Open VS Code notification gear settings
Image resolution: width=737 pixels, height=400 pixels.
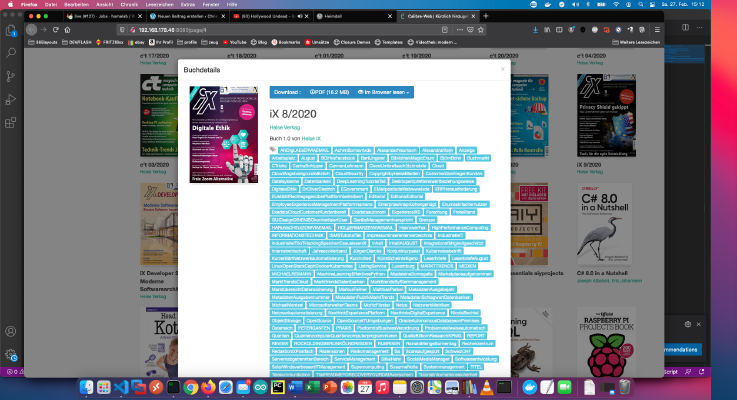(688, 324)
